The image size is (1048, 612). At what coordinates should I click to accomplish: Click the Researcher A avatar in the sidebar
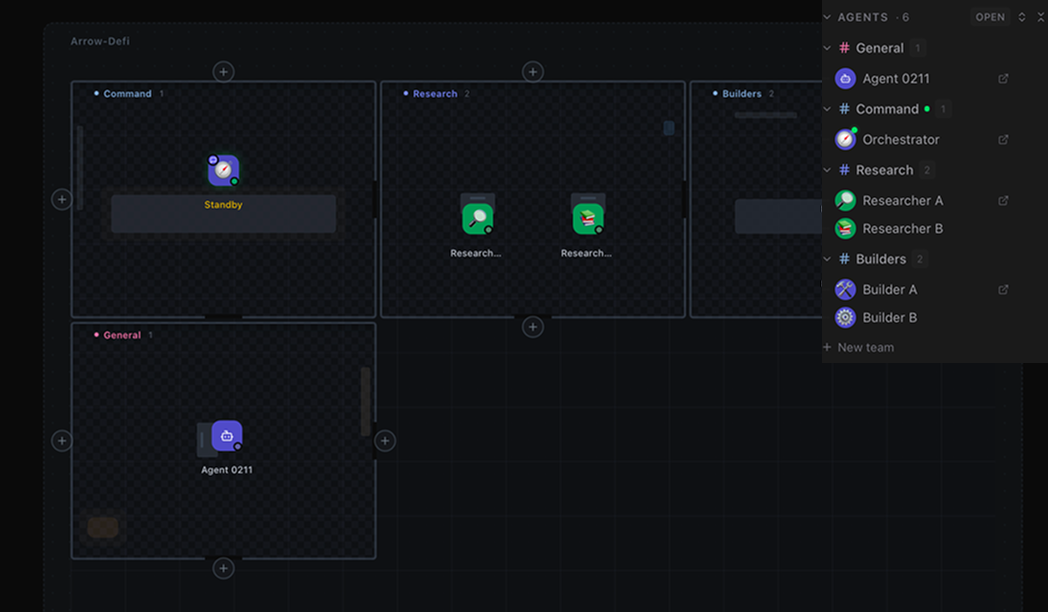tap(845, 200)
